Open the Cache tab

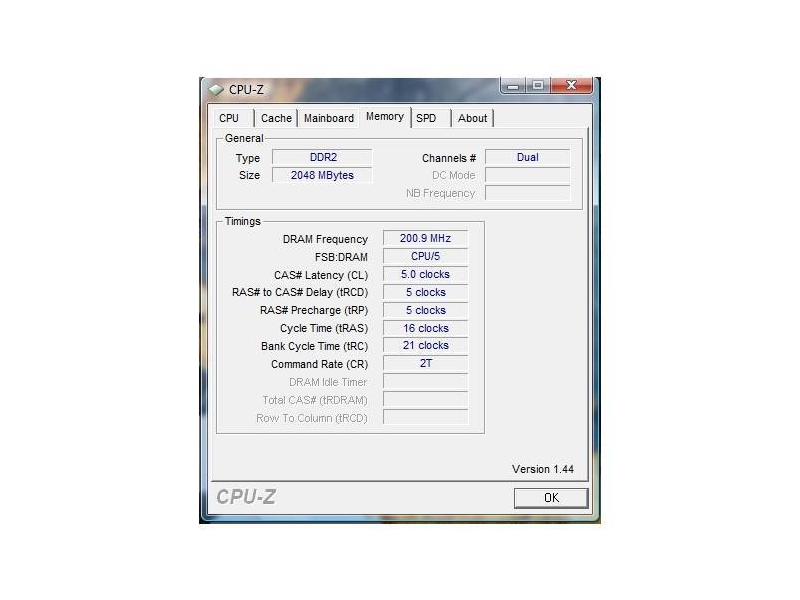[276, 118]
